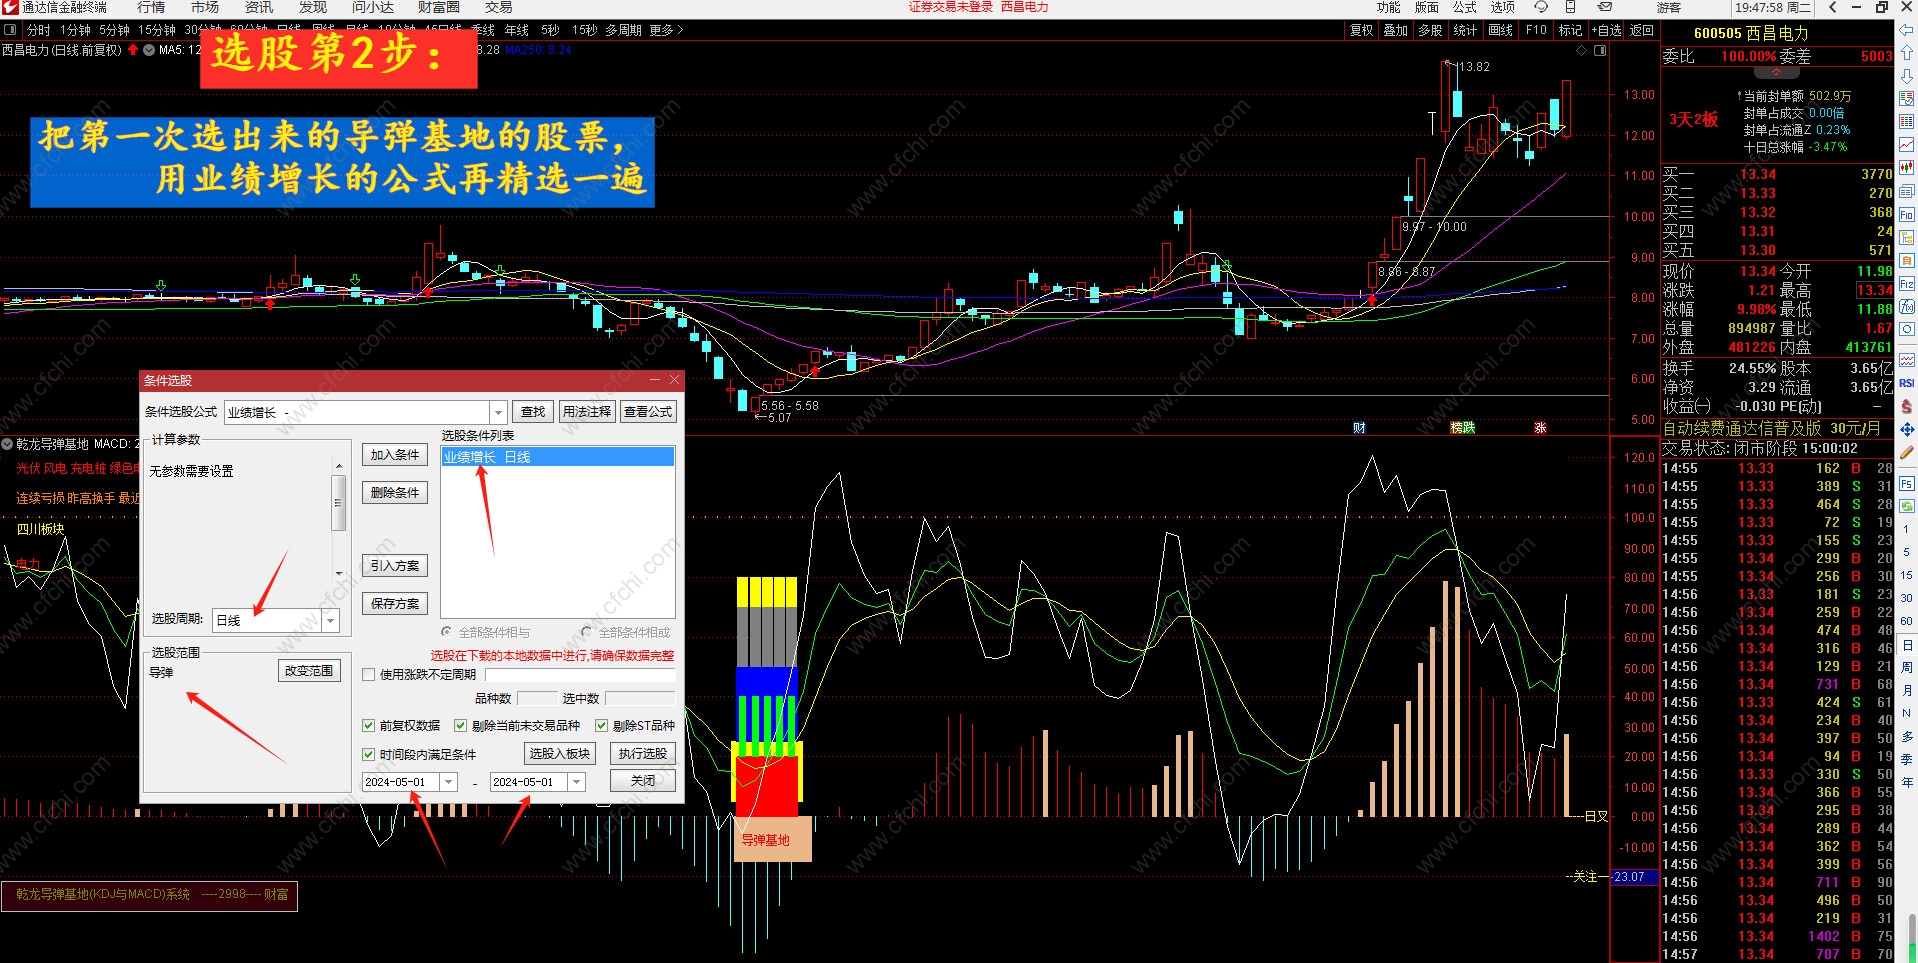This screenshot has width=1918, height=963.
Task: Expand indicator settings arrow beside 西昌电力 title
Action: tap(149, 49)
